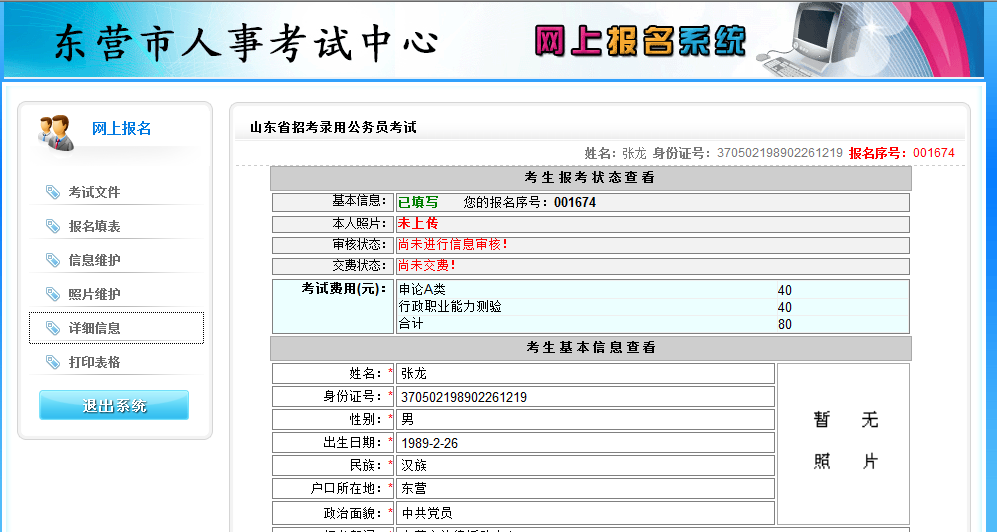Click the 网上报名系统 banner logo text
Screen dimensions: 997x532
(640, 41)
